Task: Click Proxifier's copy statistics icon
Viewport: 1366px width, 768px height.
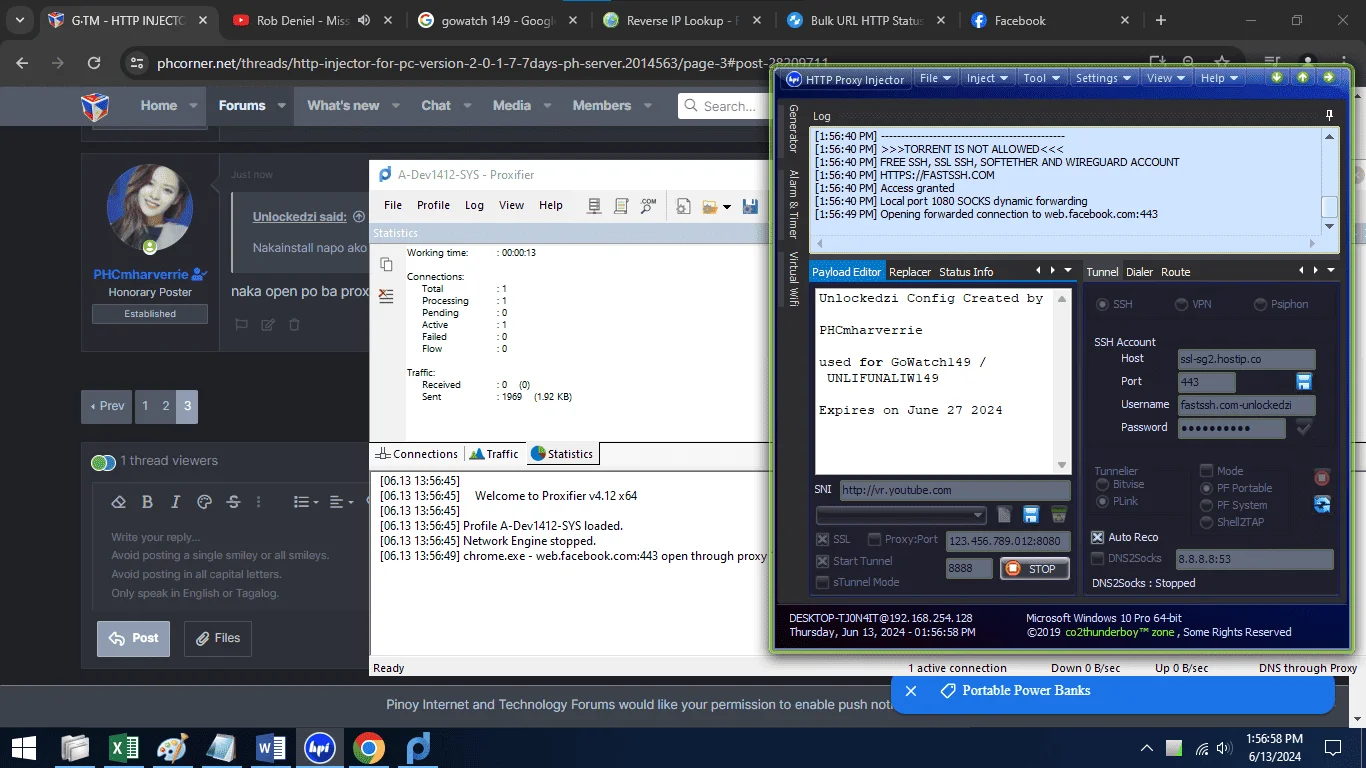Action: [386, 264]
